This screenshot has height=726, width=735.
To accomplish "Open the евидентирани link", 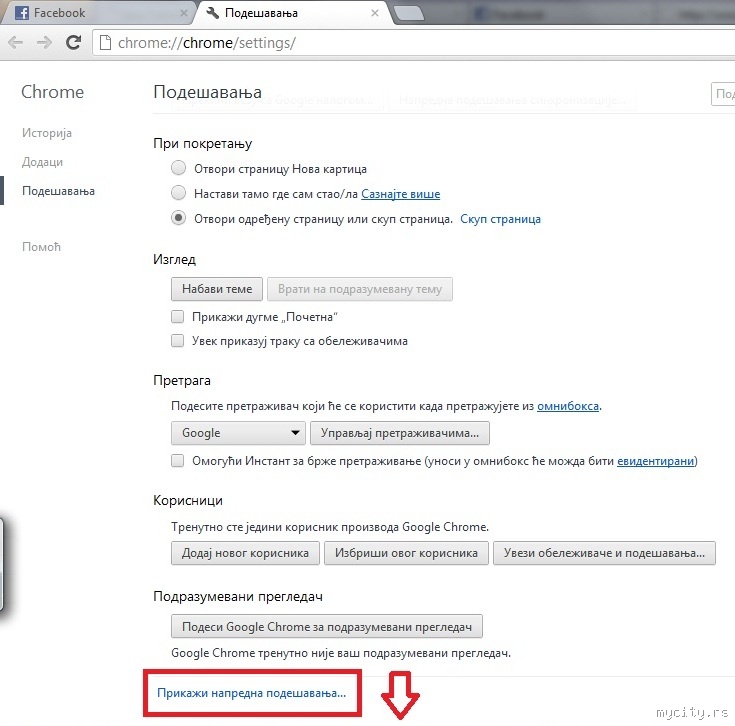I will point(655,461).
